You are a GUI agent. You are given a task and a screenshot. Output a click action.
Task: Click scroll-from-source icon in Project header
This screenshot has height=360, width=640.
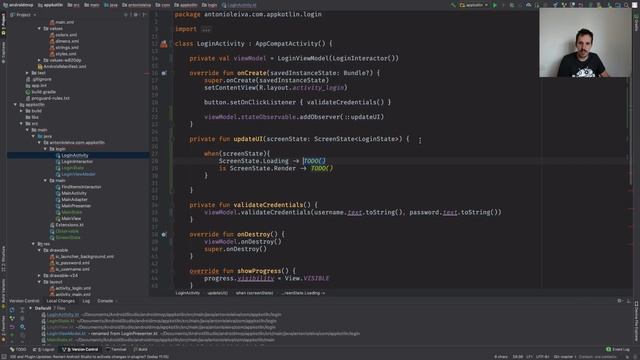(x=126, y=15)
